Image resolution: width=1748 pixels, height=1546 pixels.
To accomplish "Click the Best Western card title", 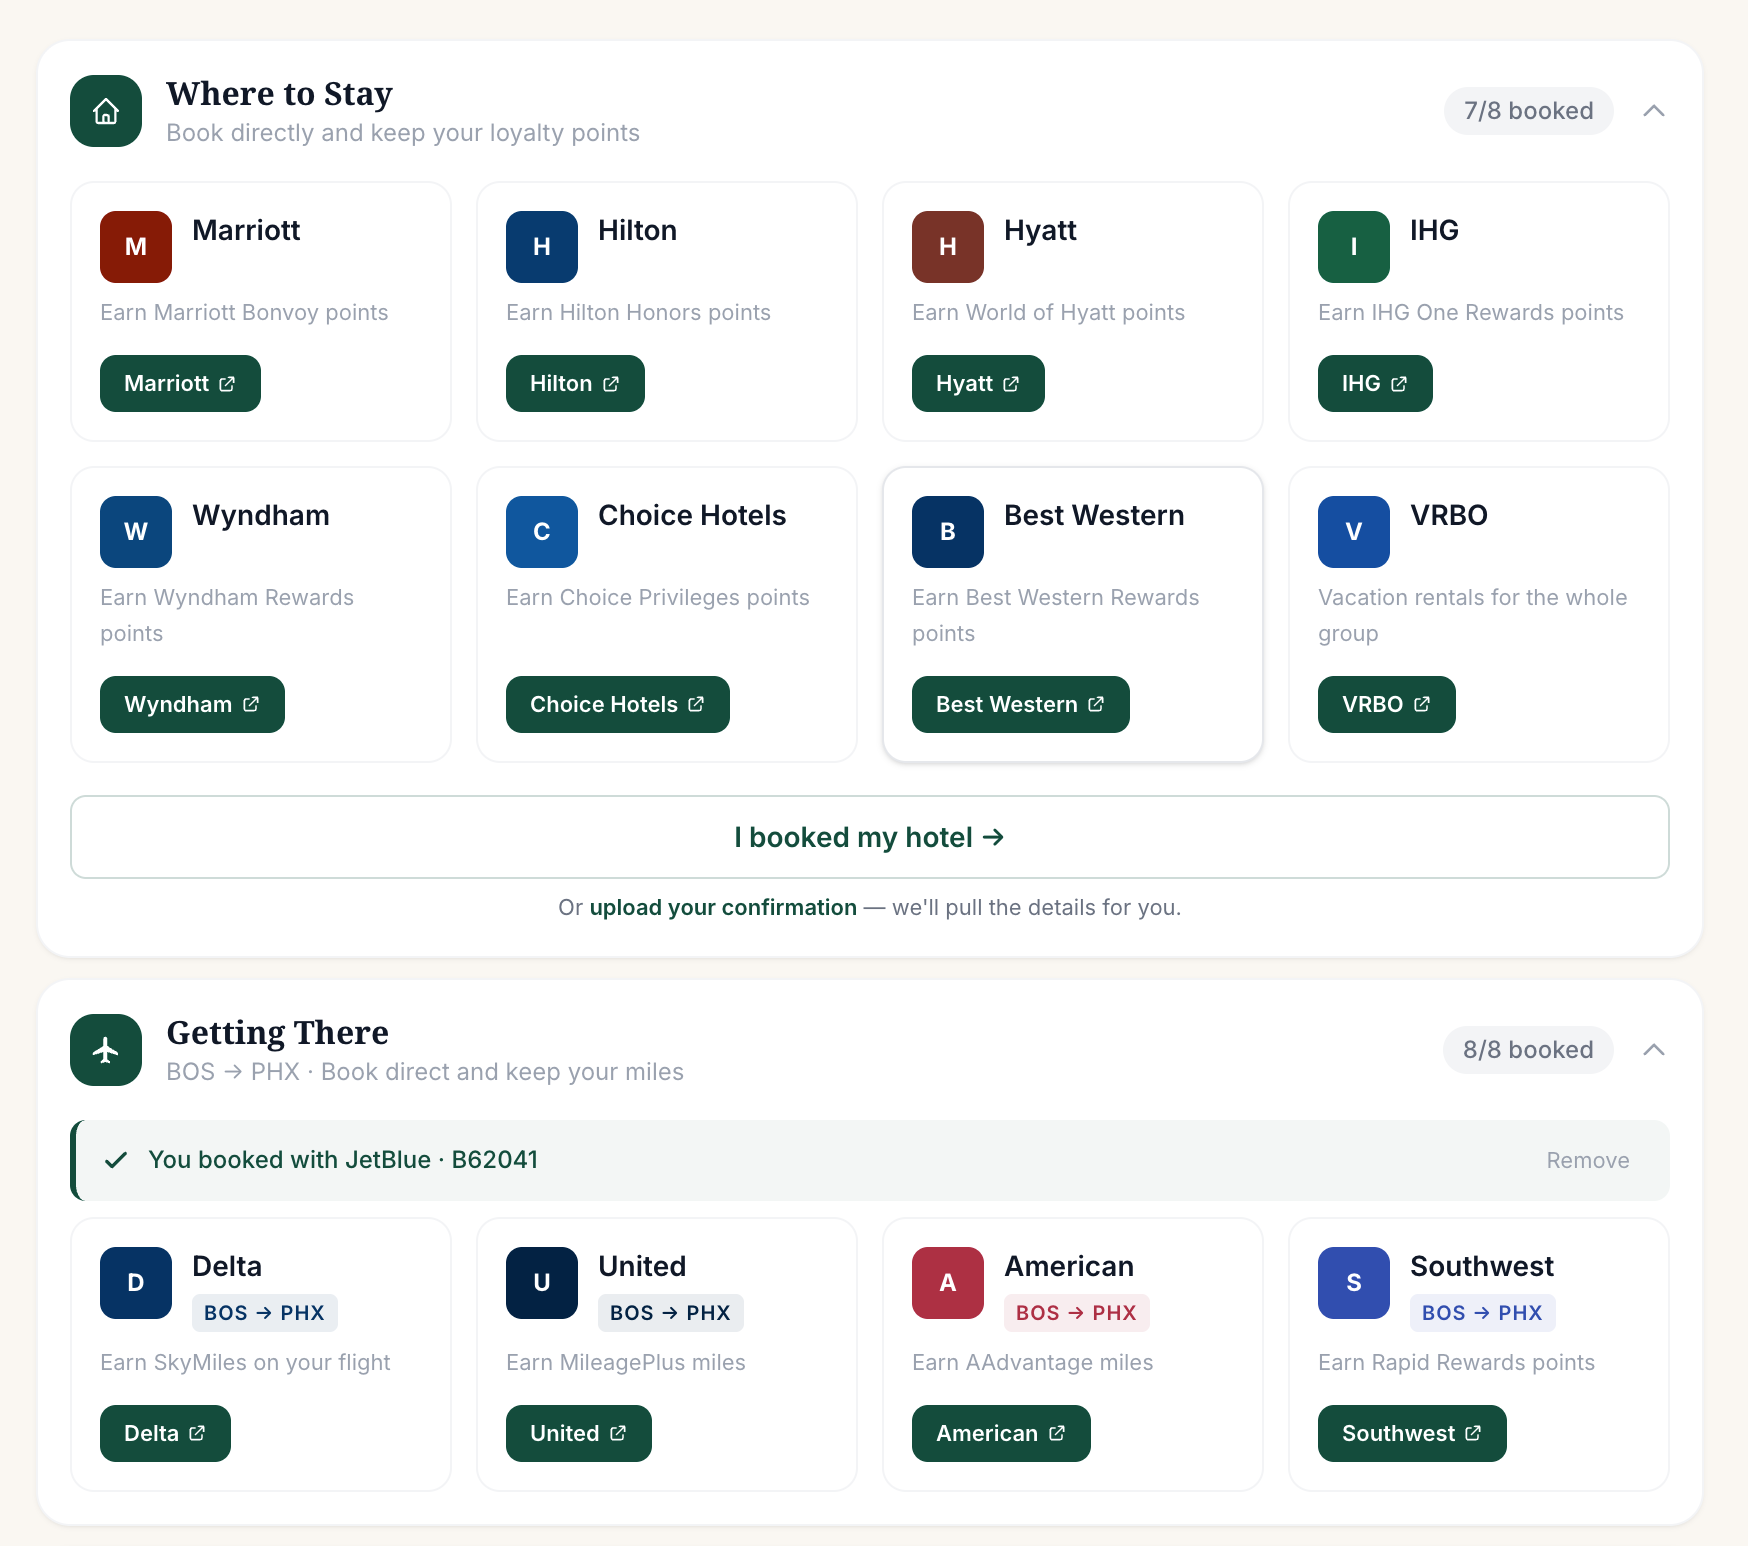I will (x=1094, y=516).
